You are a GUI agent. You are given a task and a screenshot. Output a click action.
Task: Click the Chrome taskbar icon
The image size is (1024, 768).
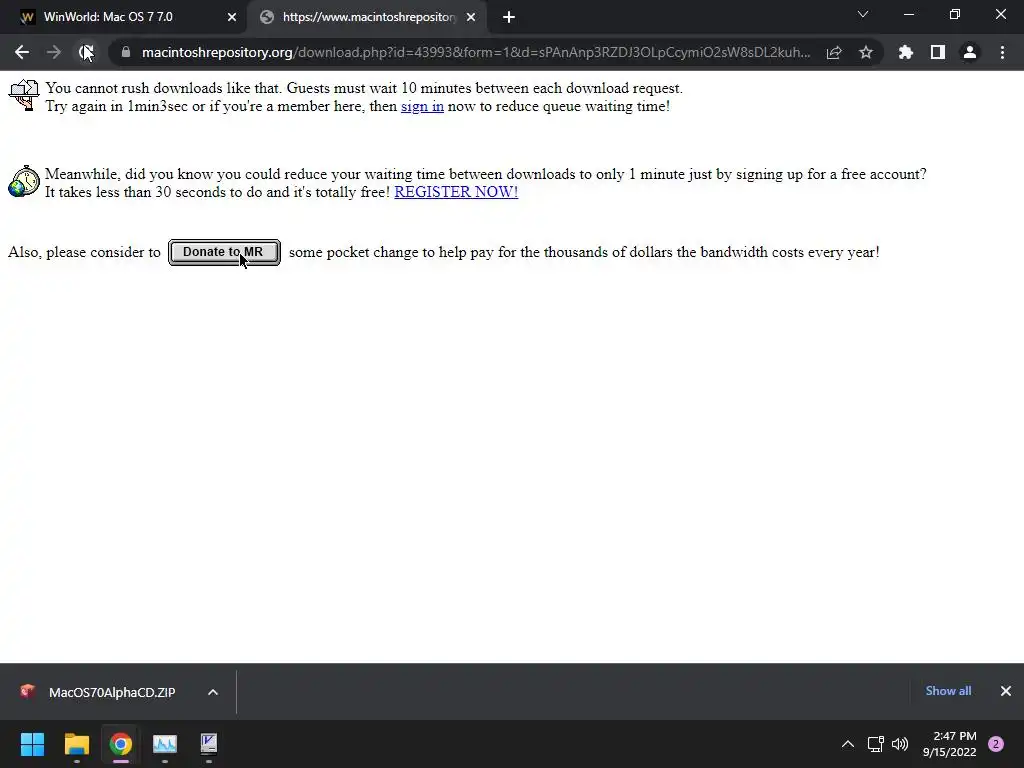click(x=121, y=744)
